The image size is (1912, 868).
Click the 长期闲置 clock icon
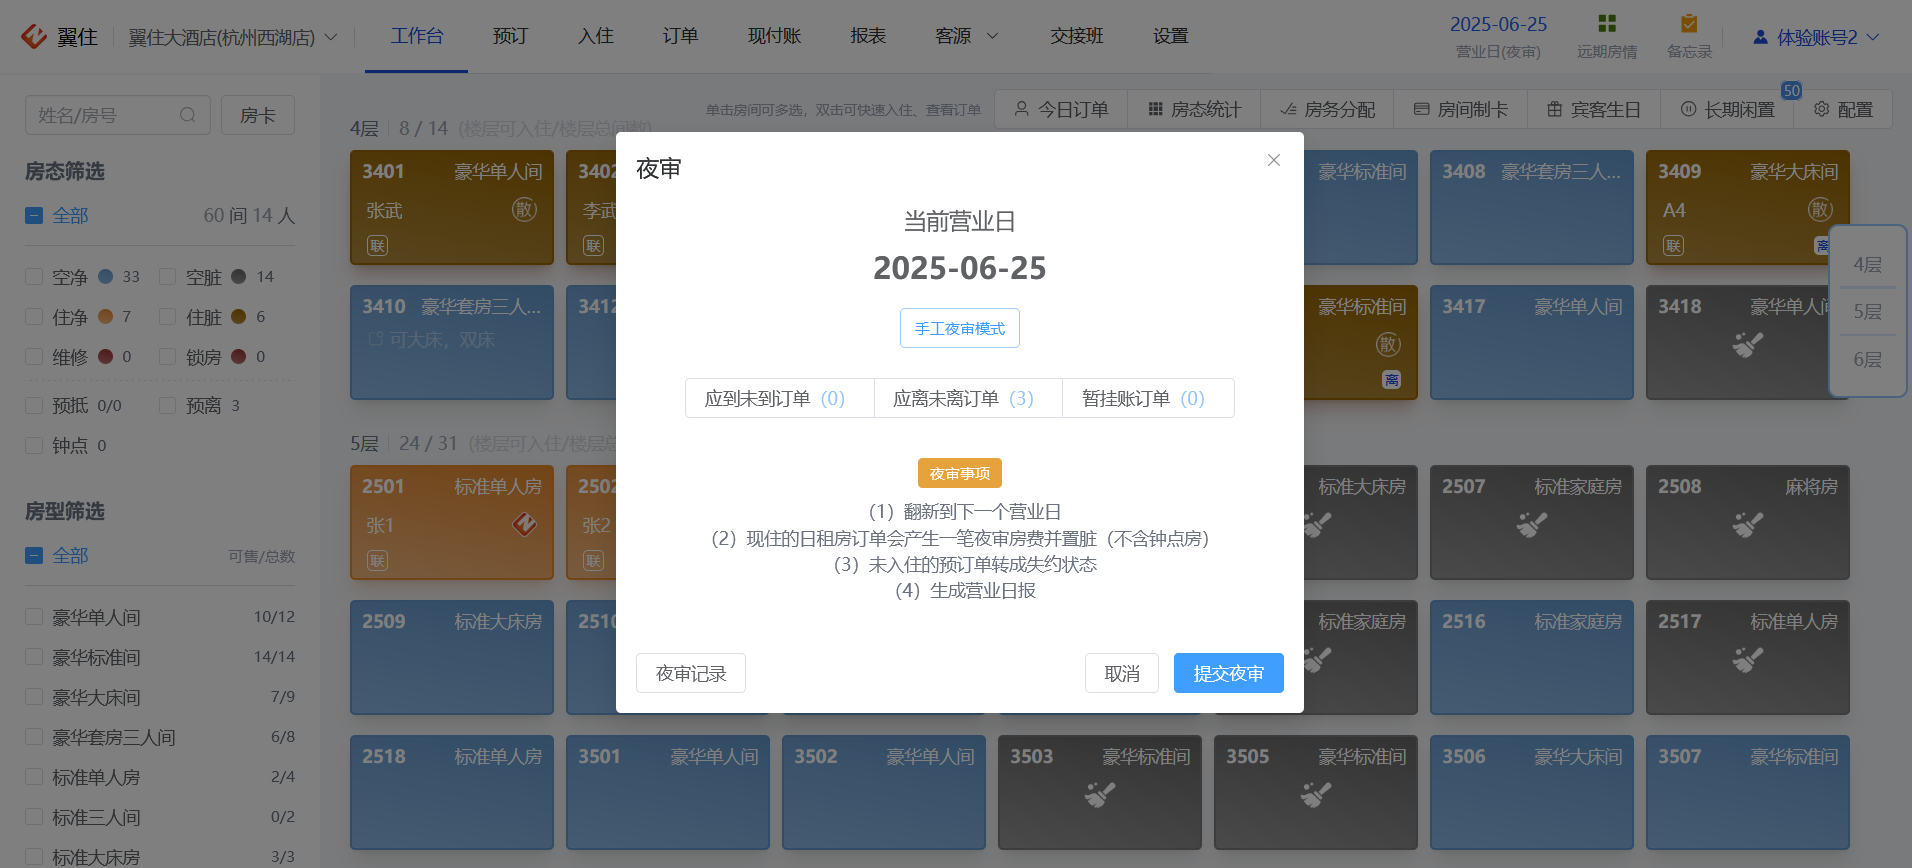point(1689,109)
